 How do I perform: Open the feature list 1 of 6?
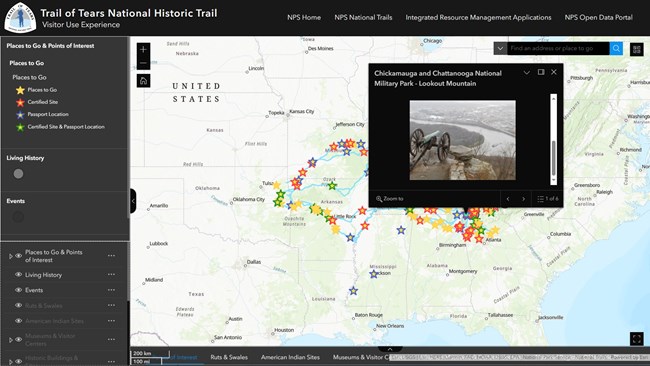[x=548, y=199]
